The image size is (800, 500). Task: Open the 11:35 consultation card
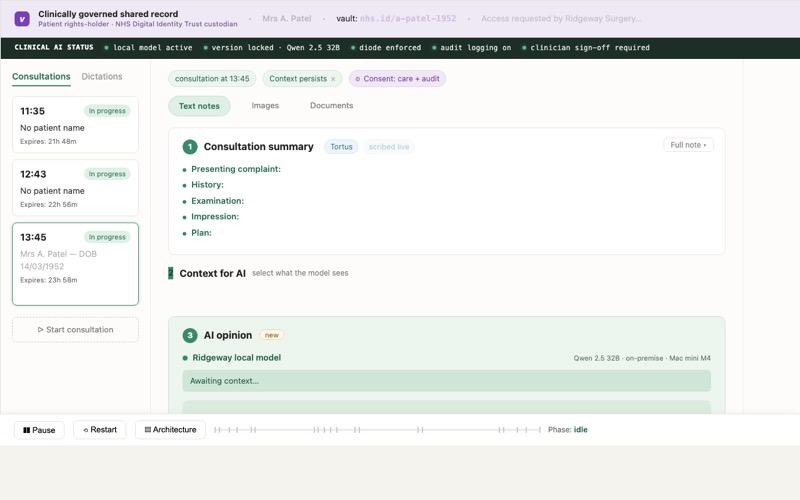[76, 125]
